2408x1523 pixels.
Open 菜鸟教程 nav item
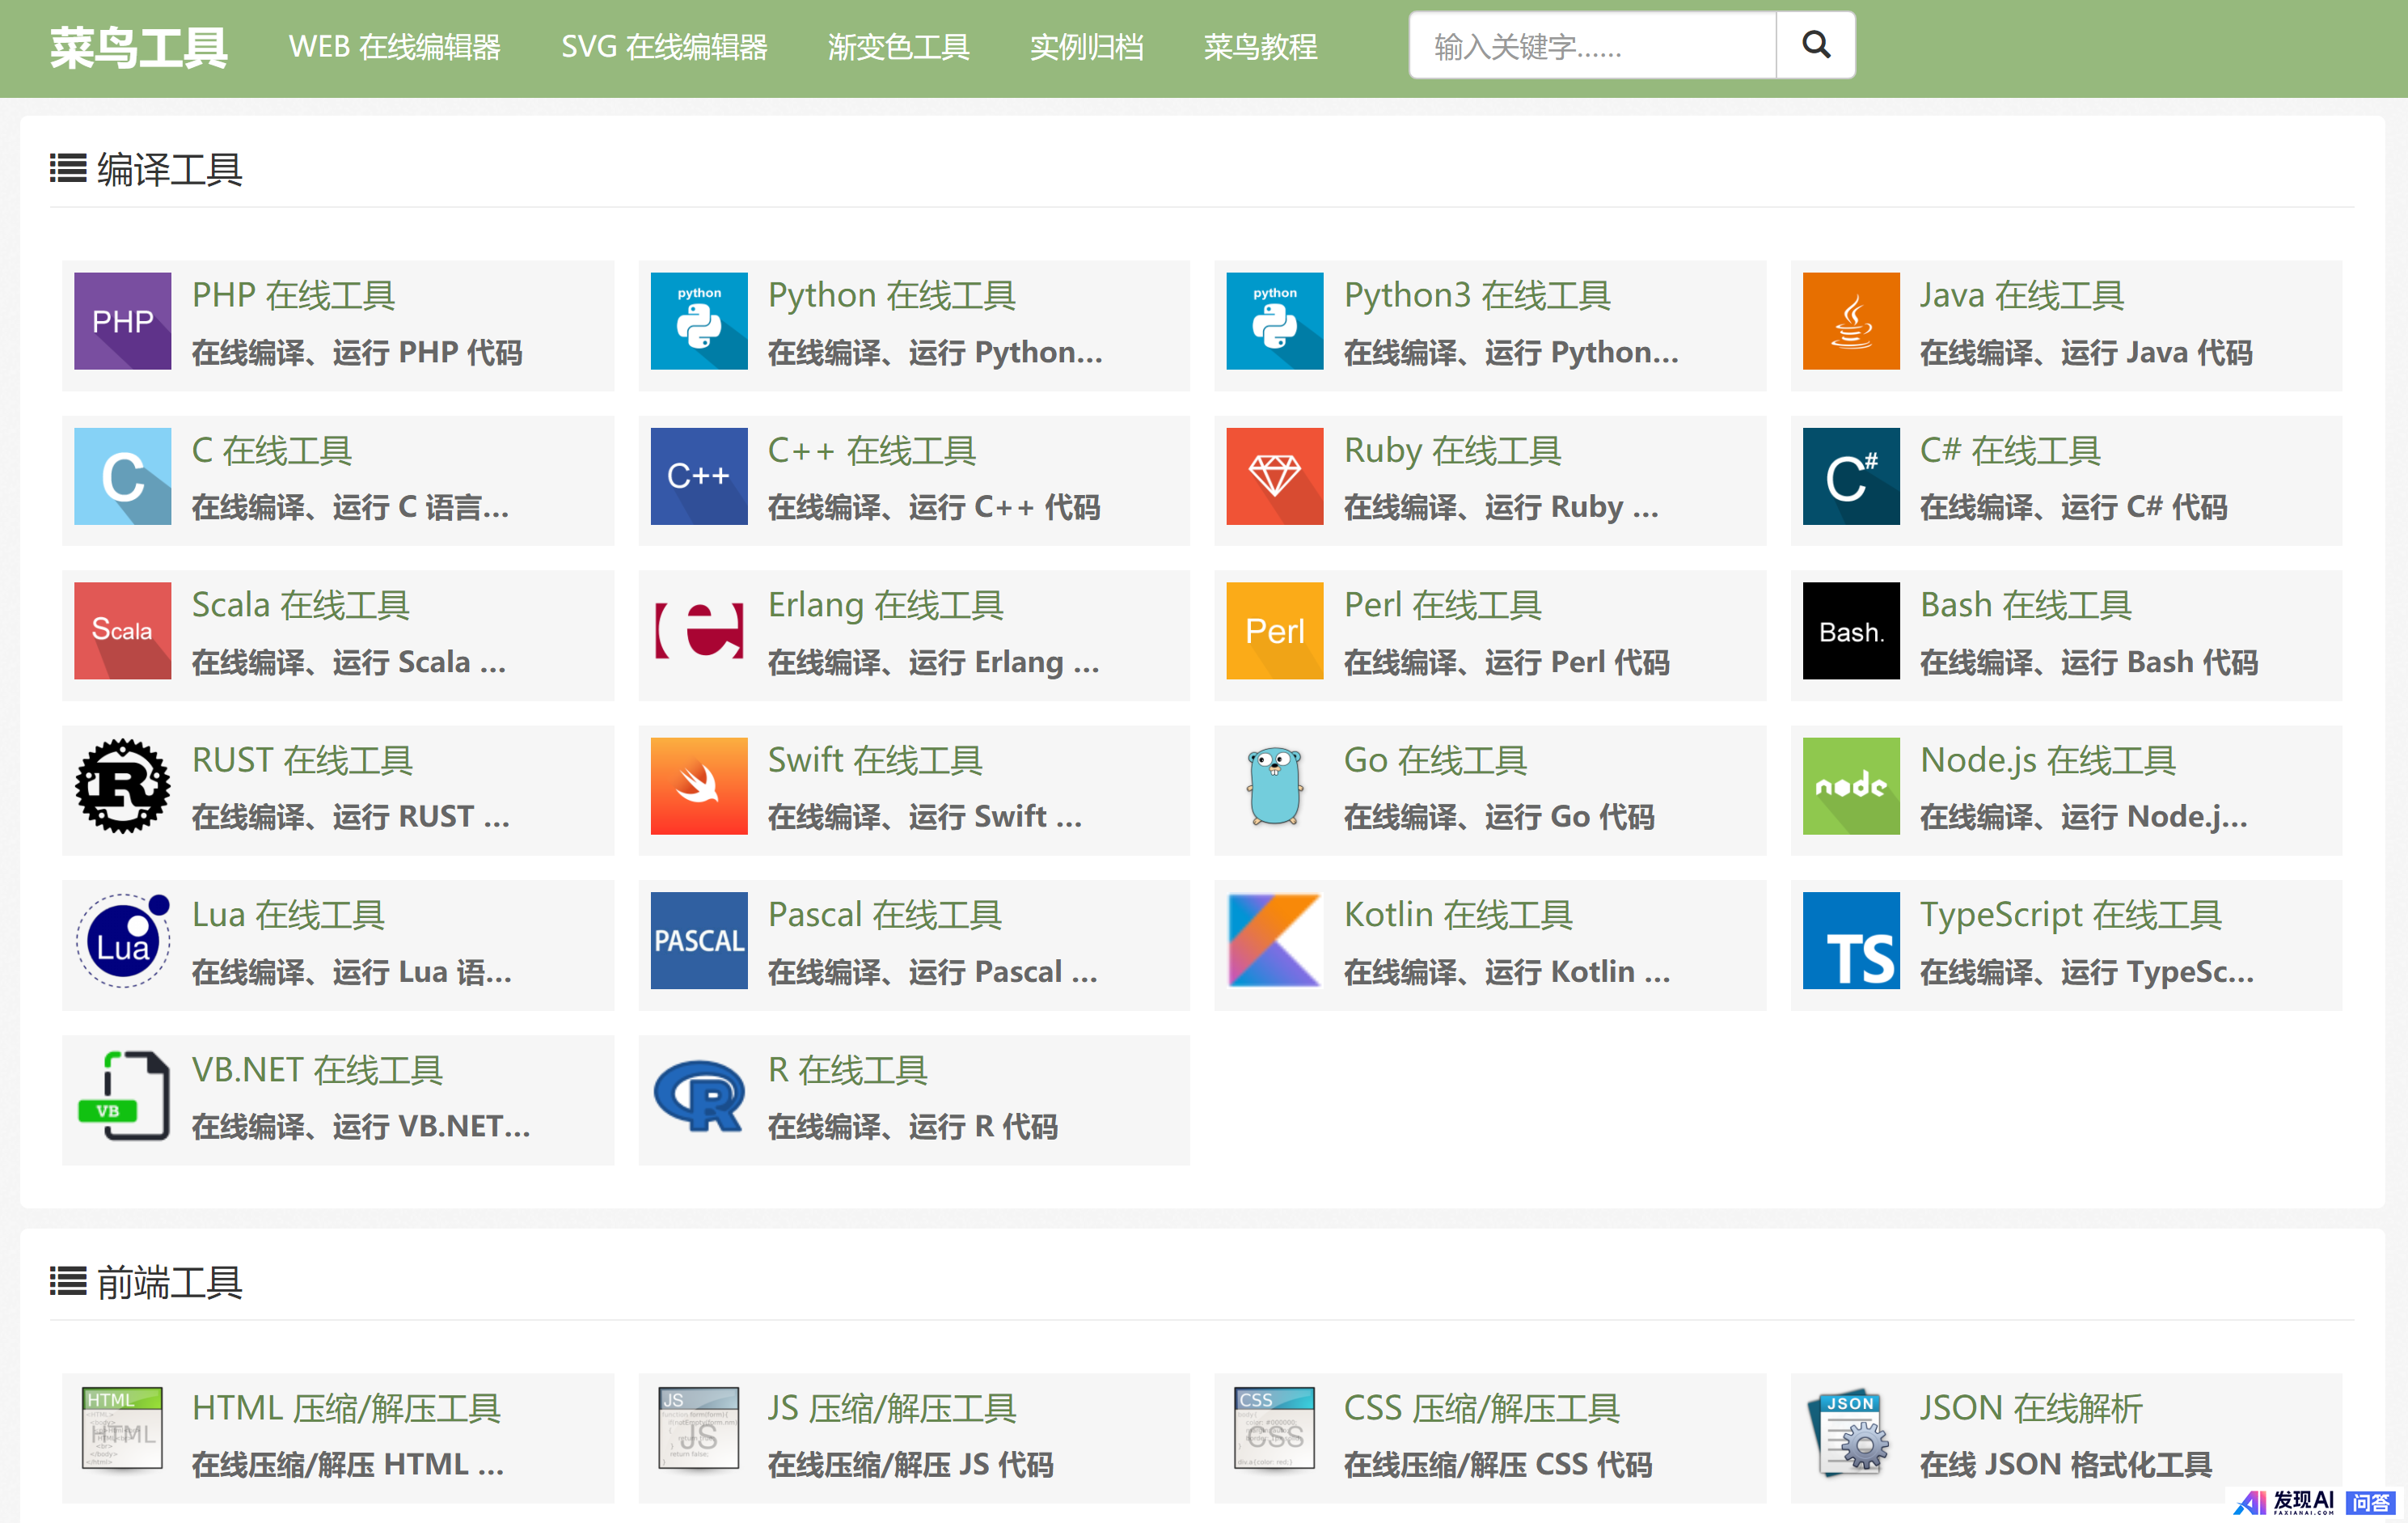pyautogui.click(x=1260, y=47)
